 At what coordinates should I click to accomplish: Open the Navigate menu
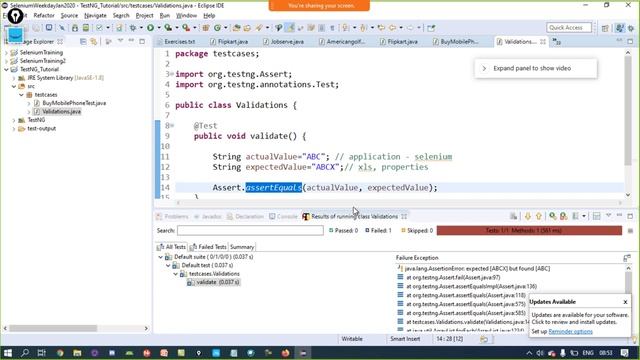pos(95,16)
